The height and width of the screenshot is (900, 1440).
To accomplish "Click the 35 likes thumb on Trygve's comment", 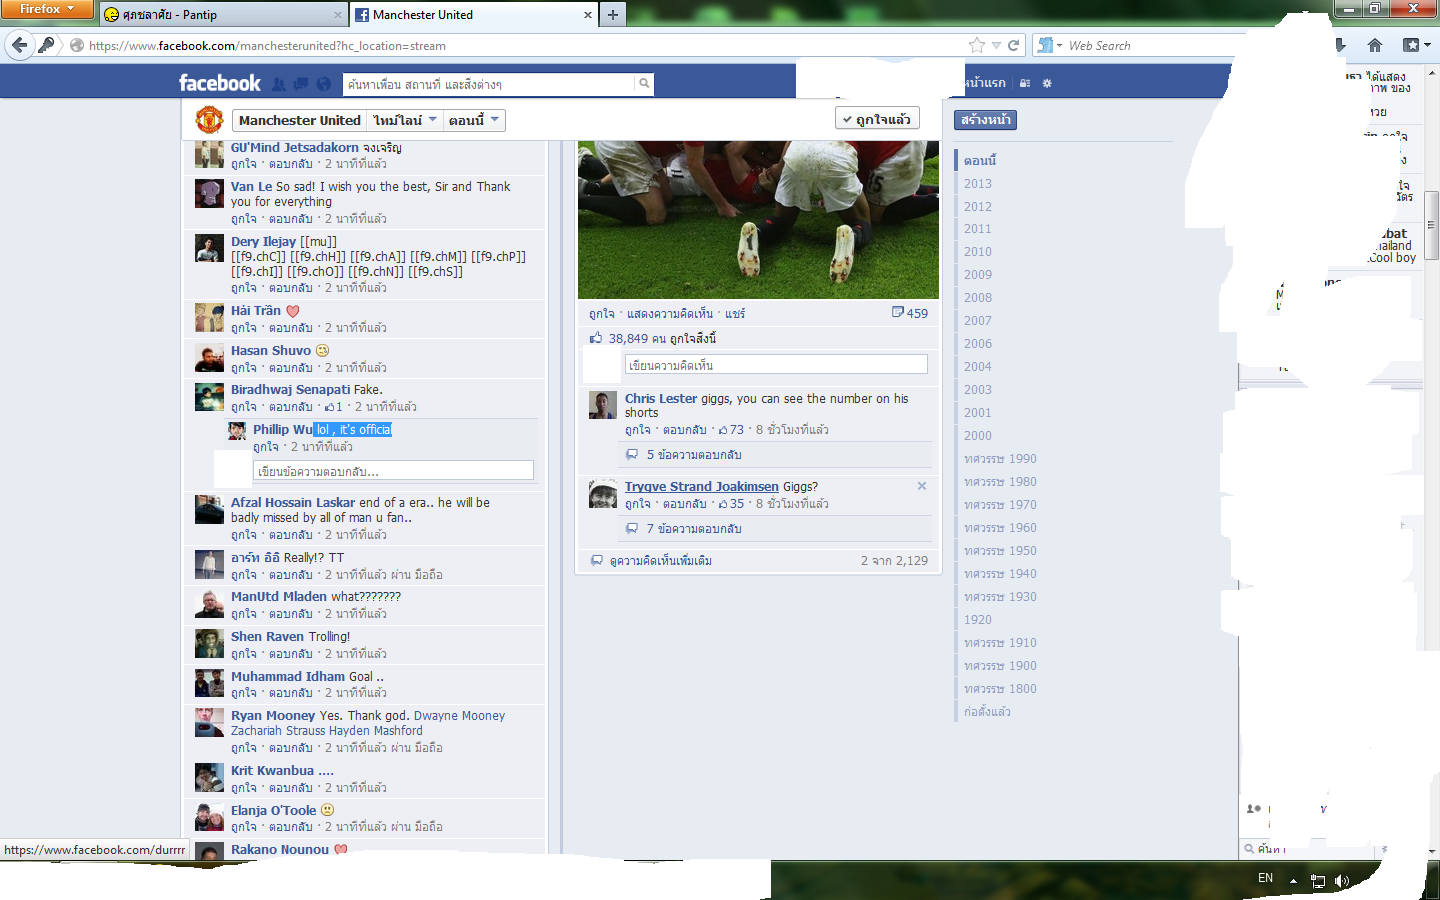I will 723,504.
